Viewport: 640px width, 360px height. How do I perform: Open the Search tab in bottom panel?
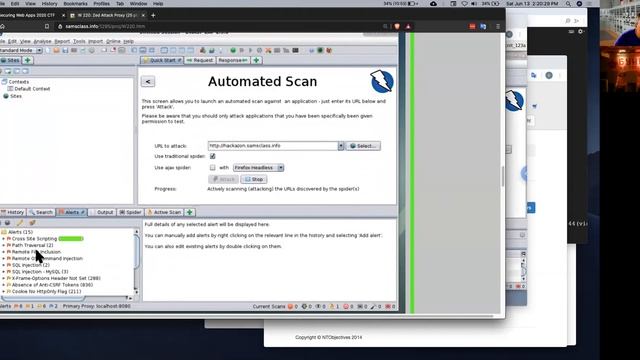point(41,212)
